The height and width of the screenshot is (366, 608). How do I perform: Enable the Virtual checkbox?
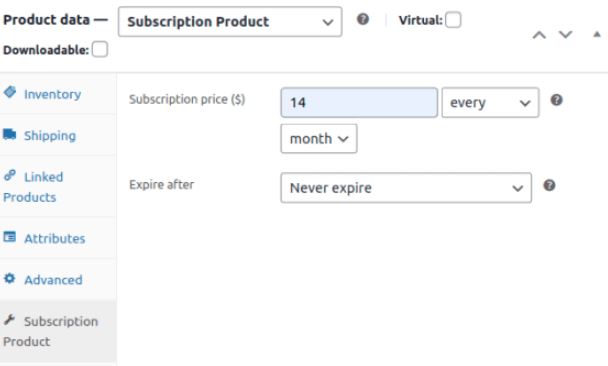point(453,20)
